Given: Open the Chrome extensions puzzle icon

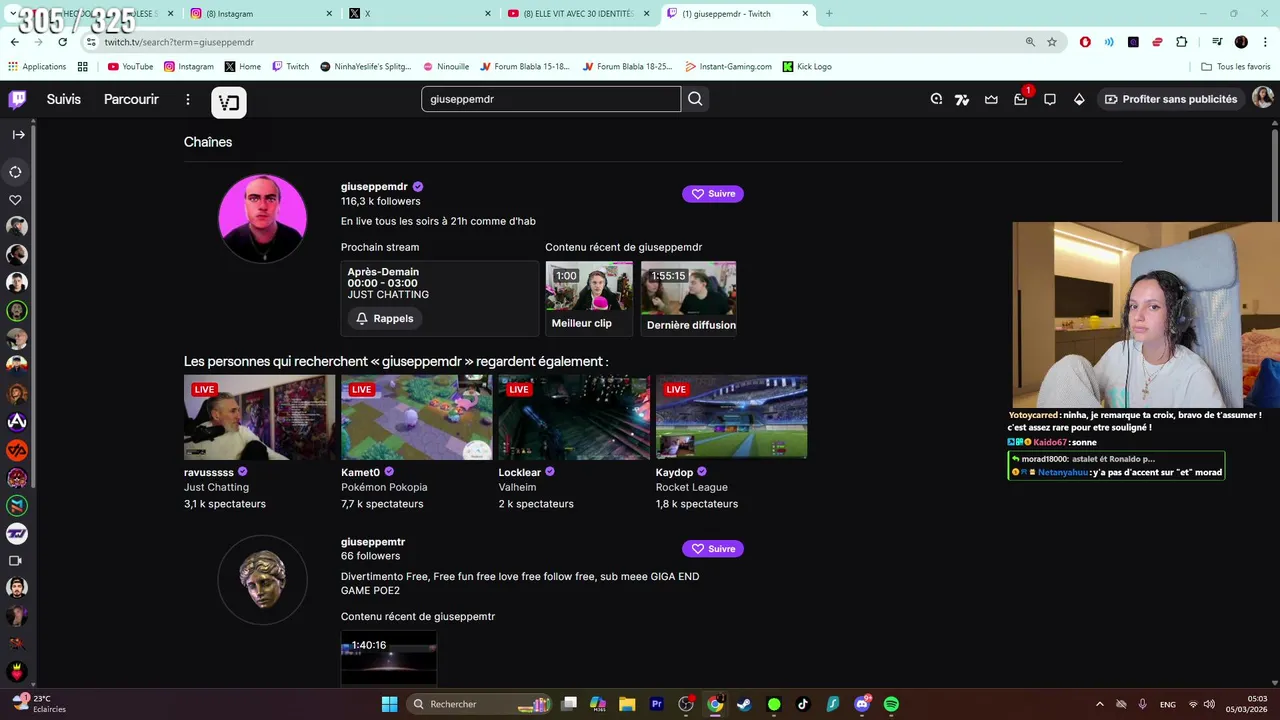Looking at the screenshot, I should coord(1181,42).
